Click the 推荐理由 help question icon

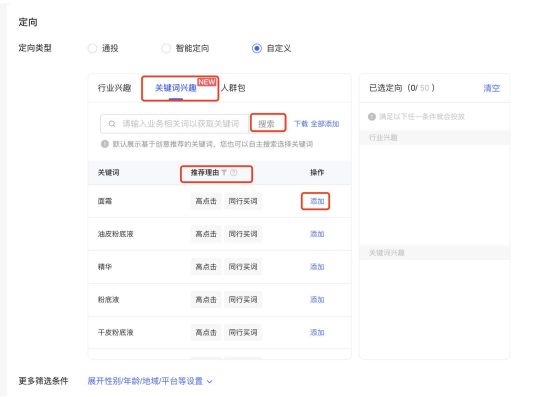(x=233, y=172)
